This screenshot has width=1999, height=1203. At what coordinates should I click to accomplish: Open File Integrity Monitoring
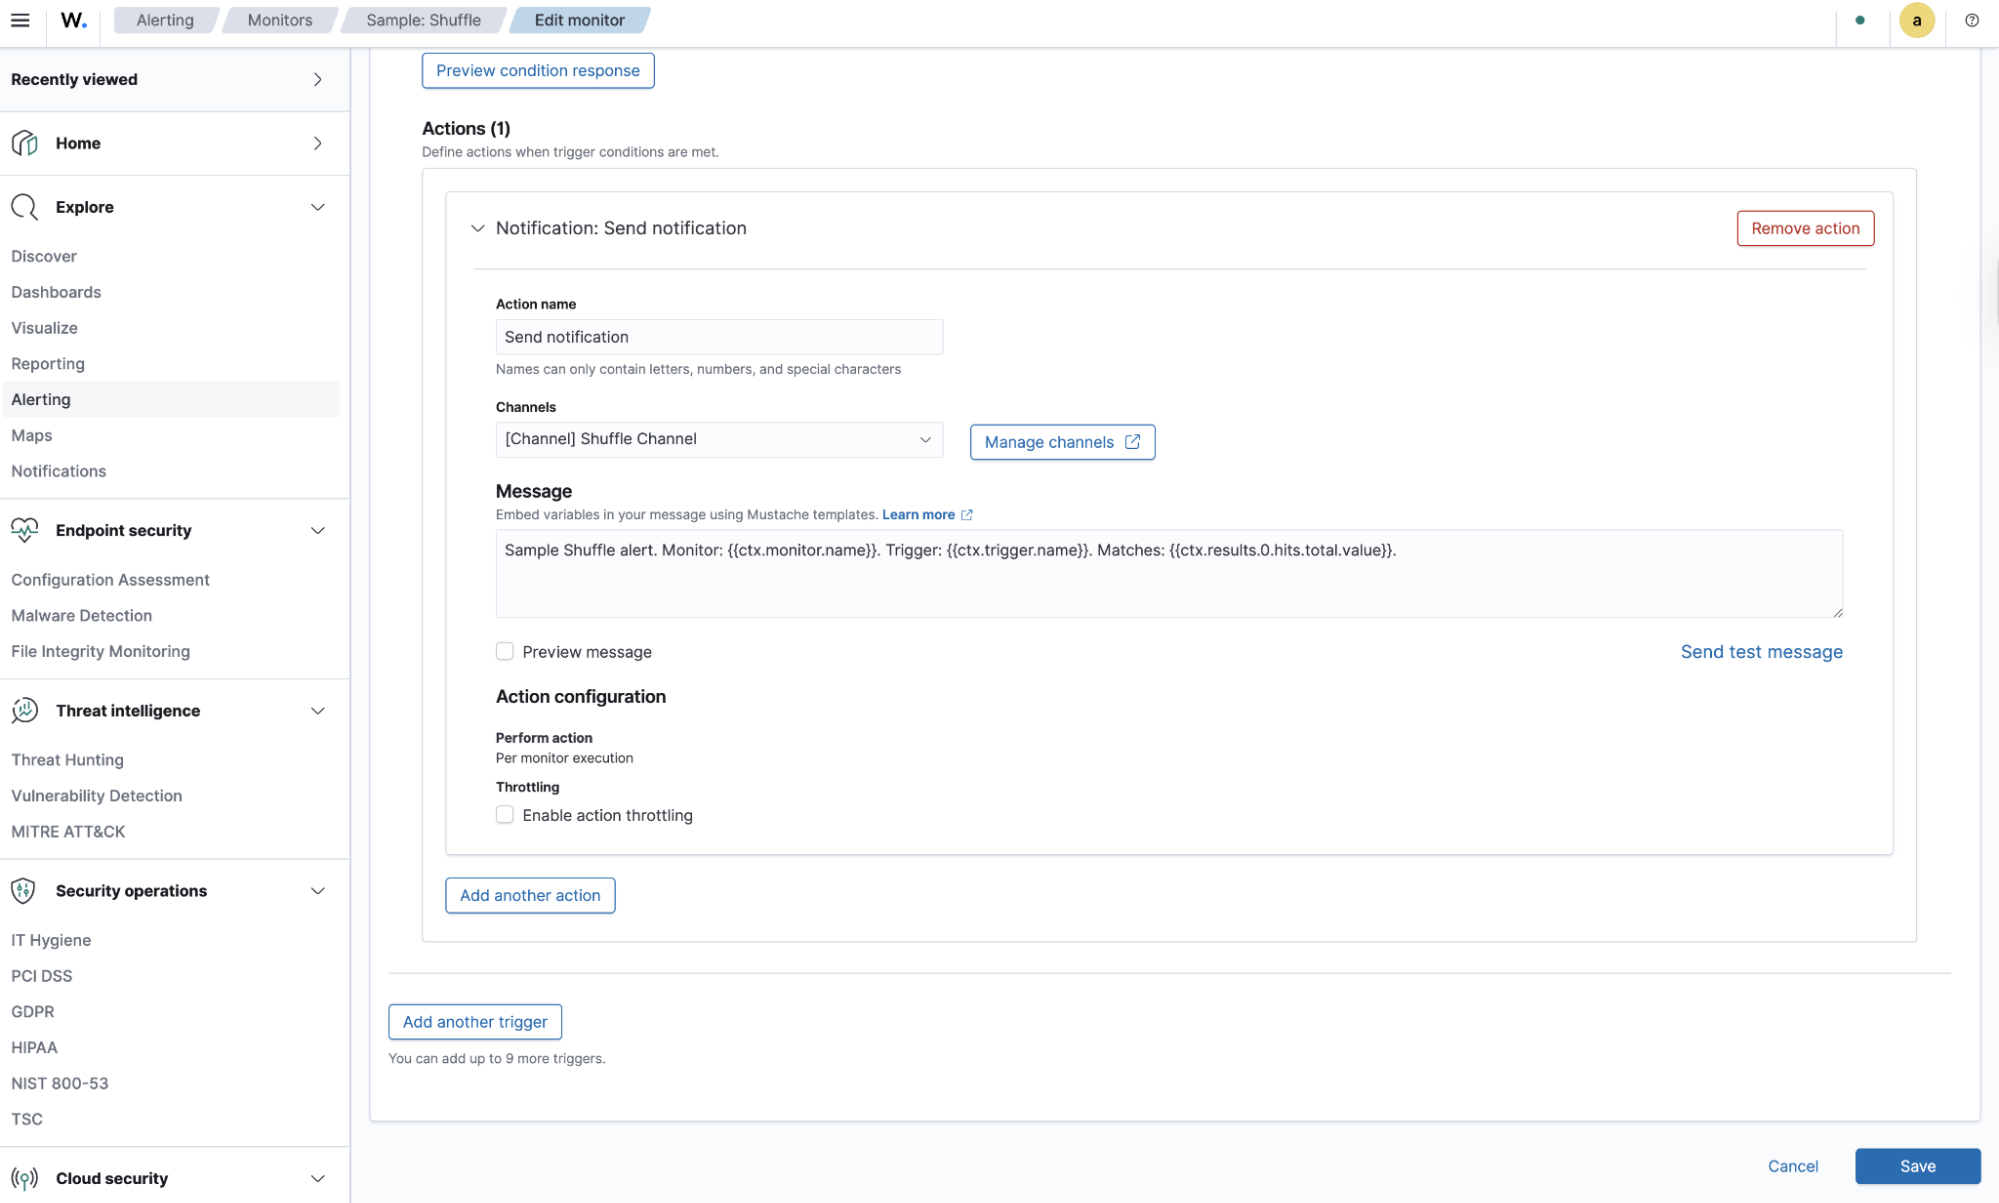pyautogui.click(x=100, y=651)
